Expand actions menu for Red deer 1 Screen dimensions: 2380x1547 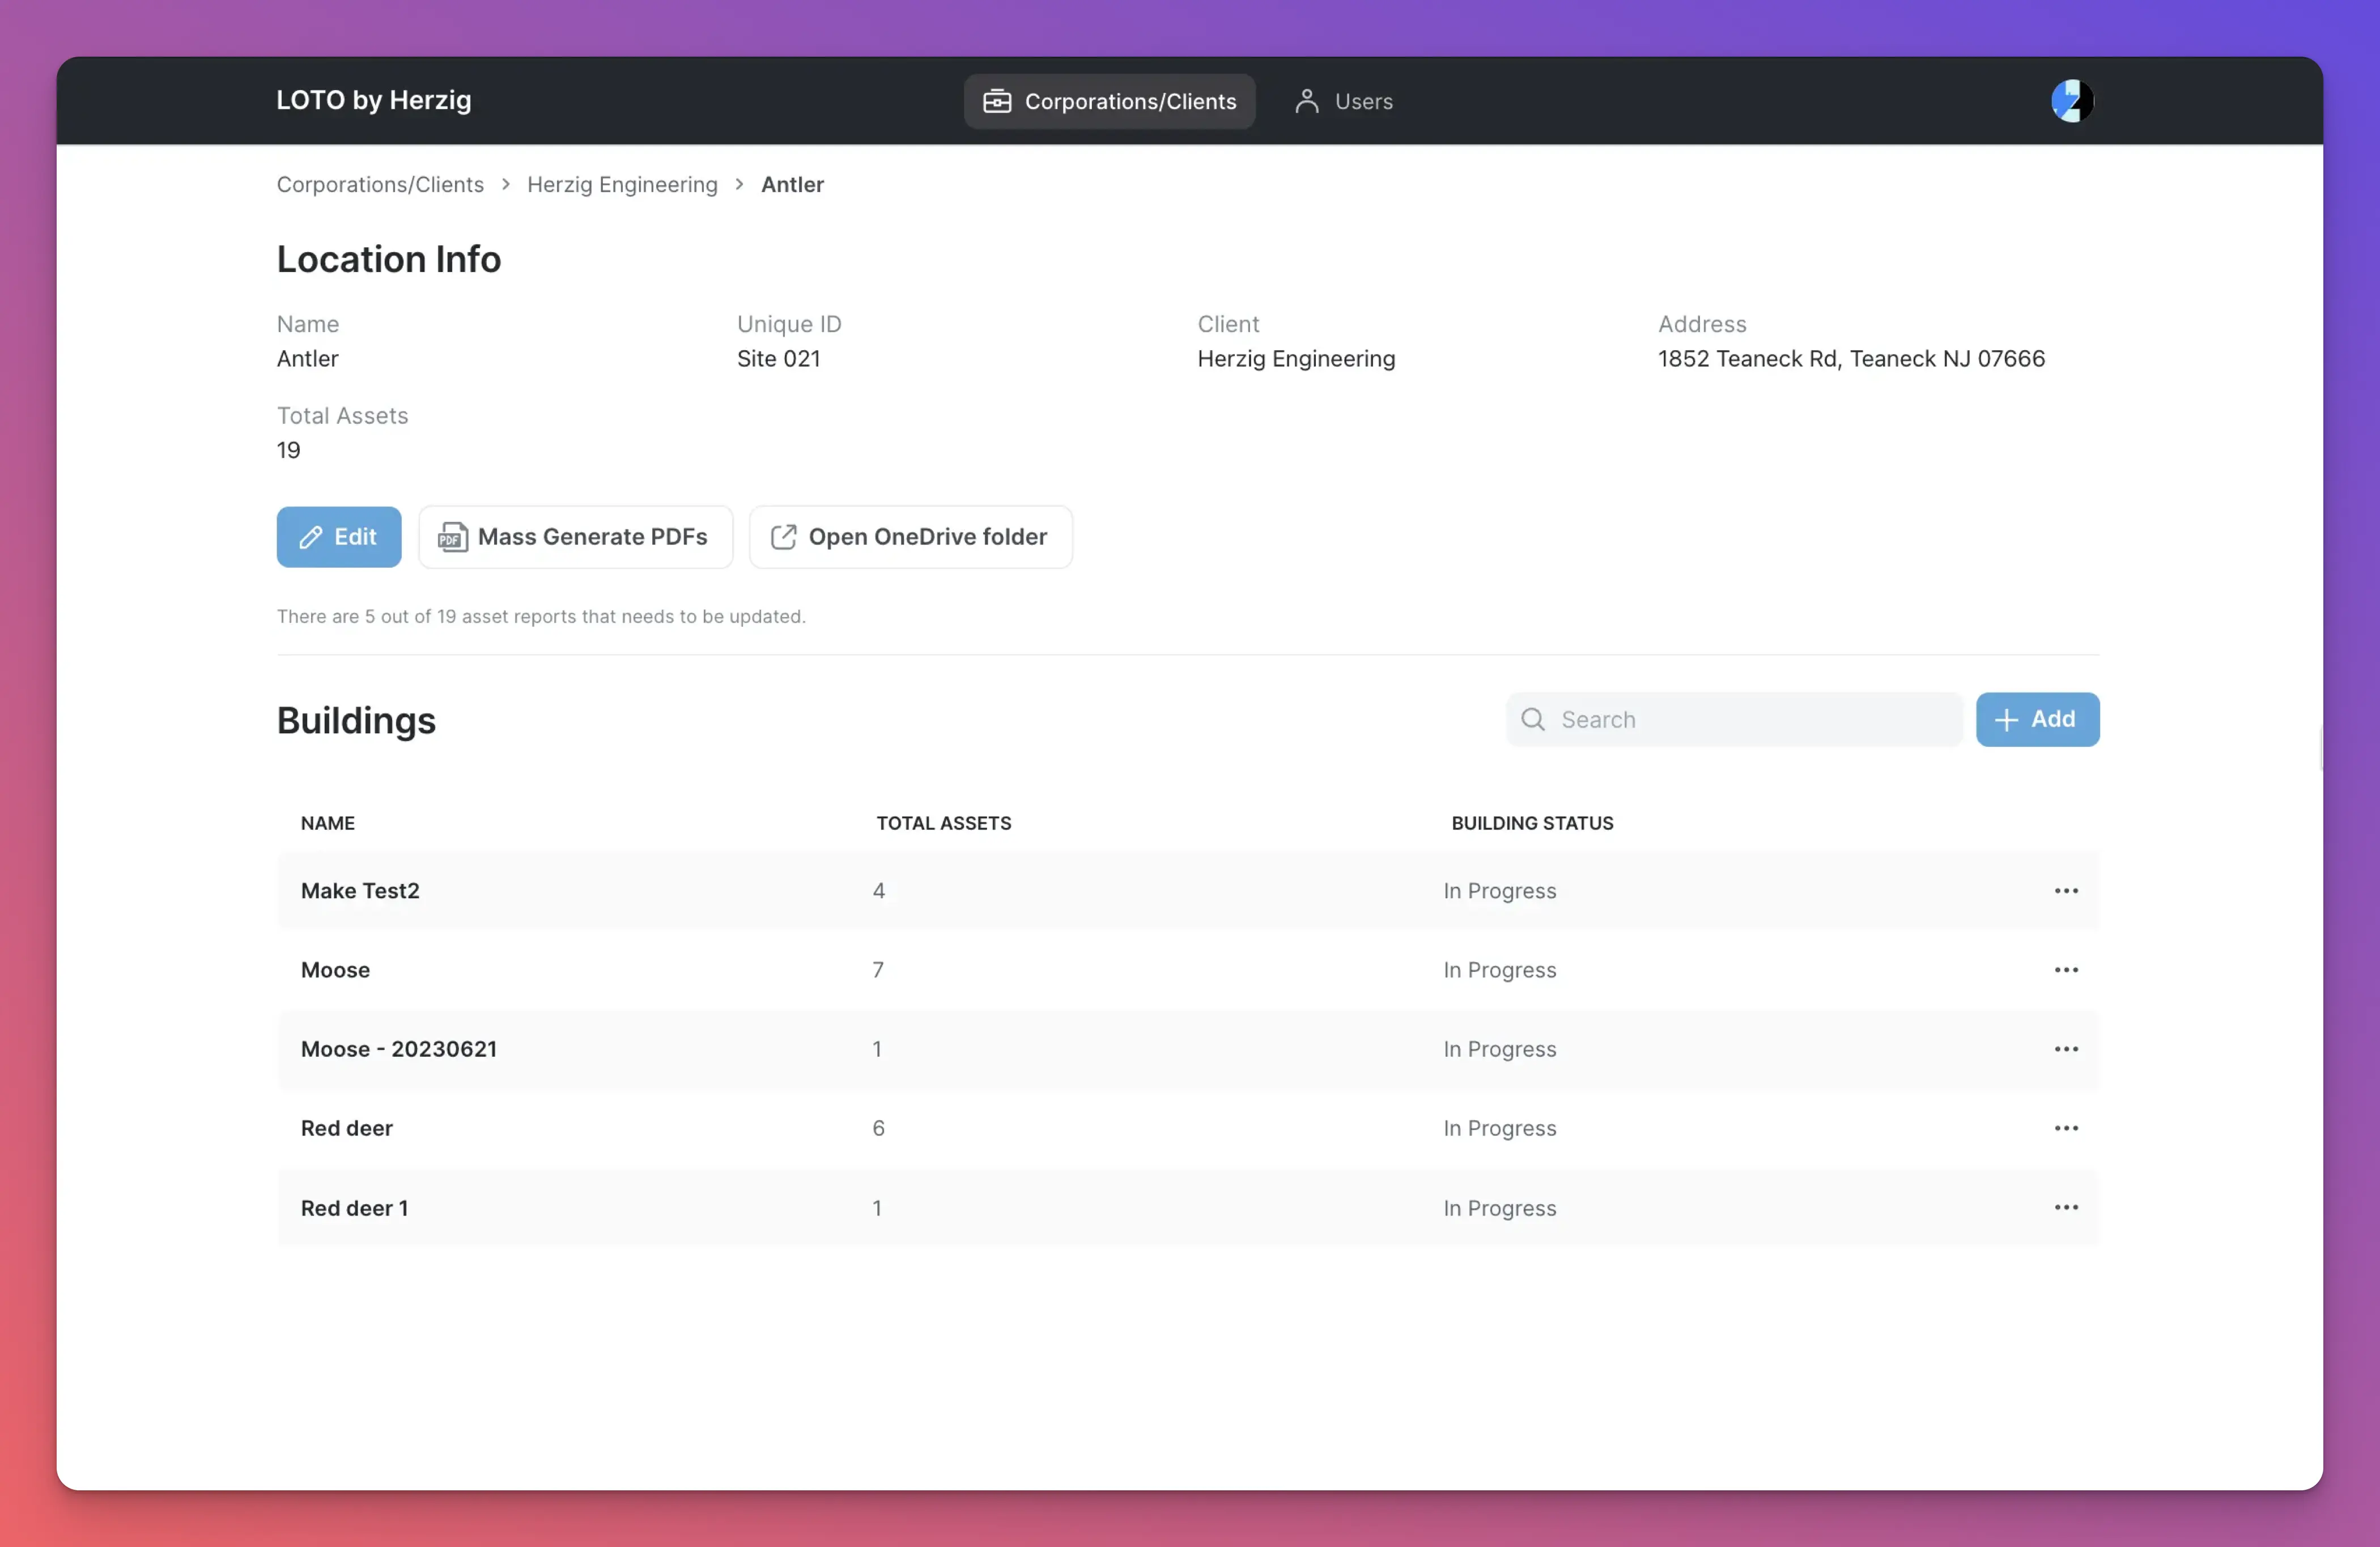[x=2066, y=1207]
